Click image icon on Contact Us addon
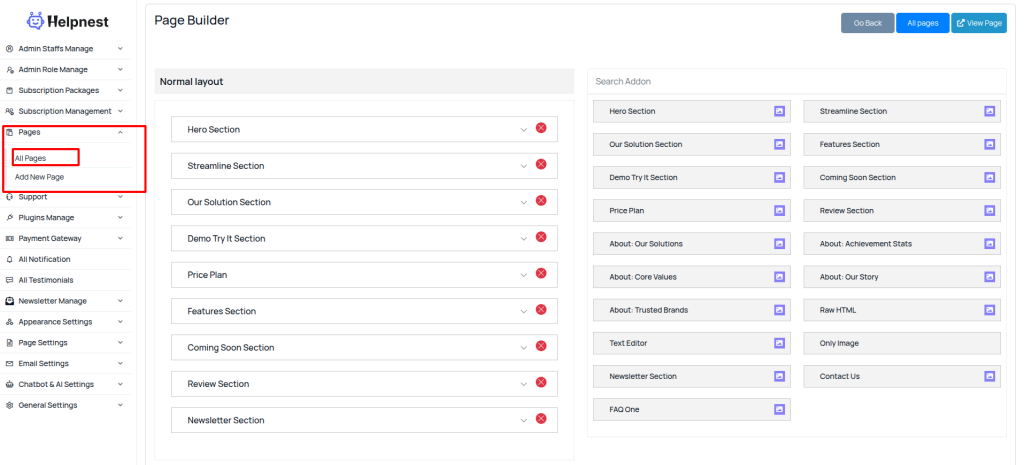 pyautogui.click(x=989, y=376)
